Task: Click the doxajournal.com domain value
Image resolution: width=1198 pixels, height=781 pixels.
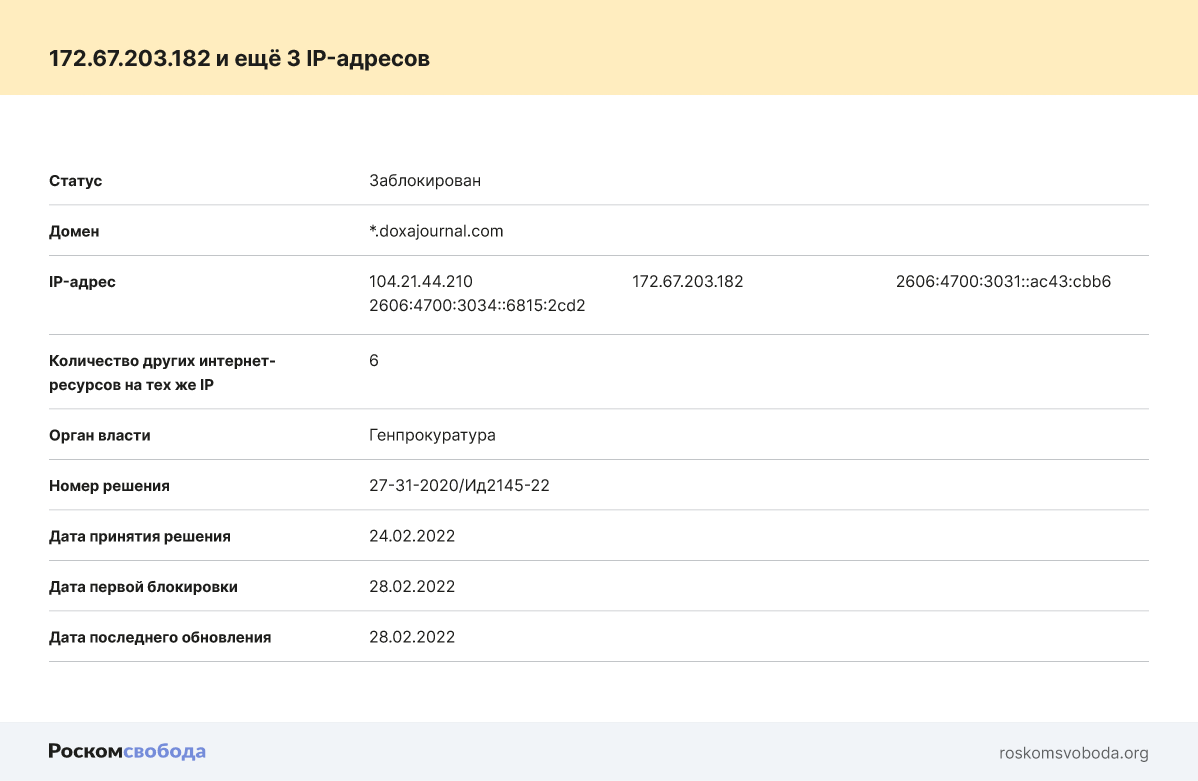Action: point(436,231)
